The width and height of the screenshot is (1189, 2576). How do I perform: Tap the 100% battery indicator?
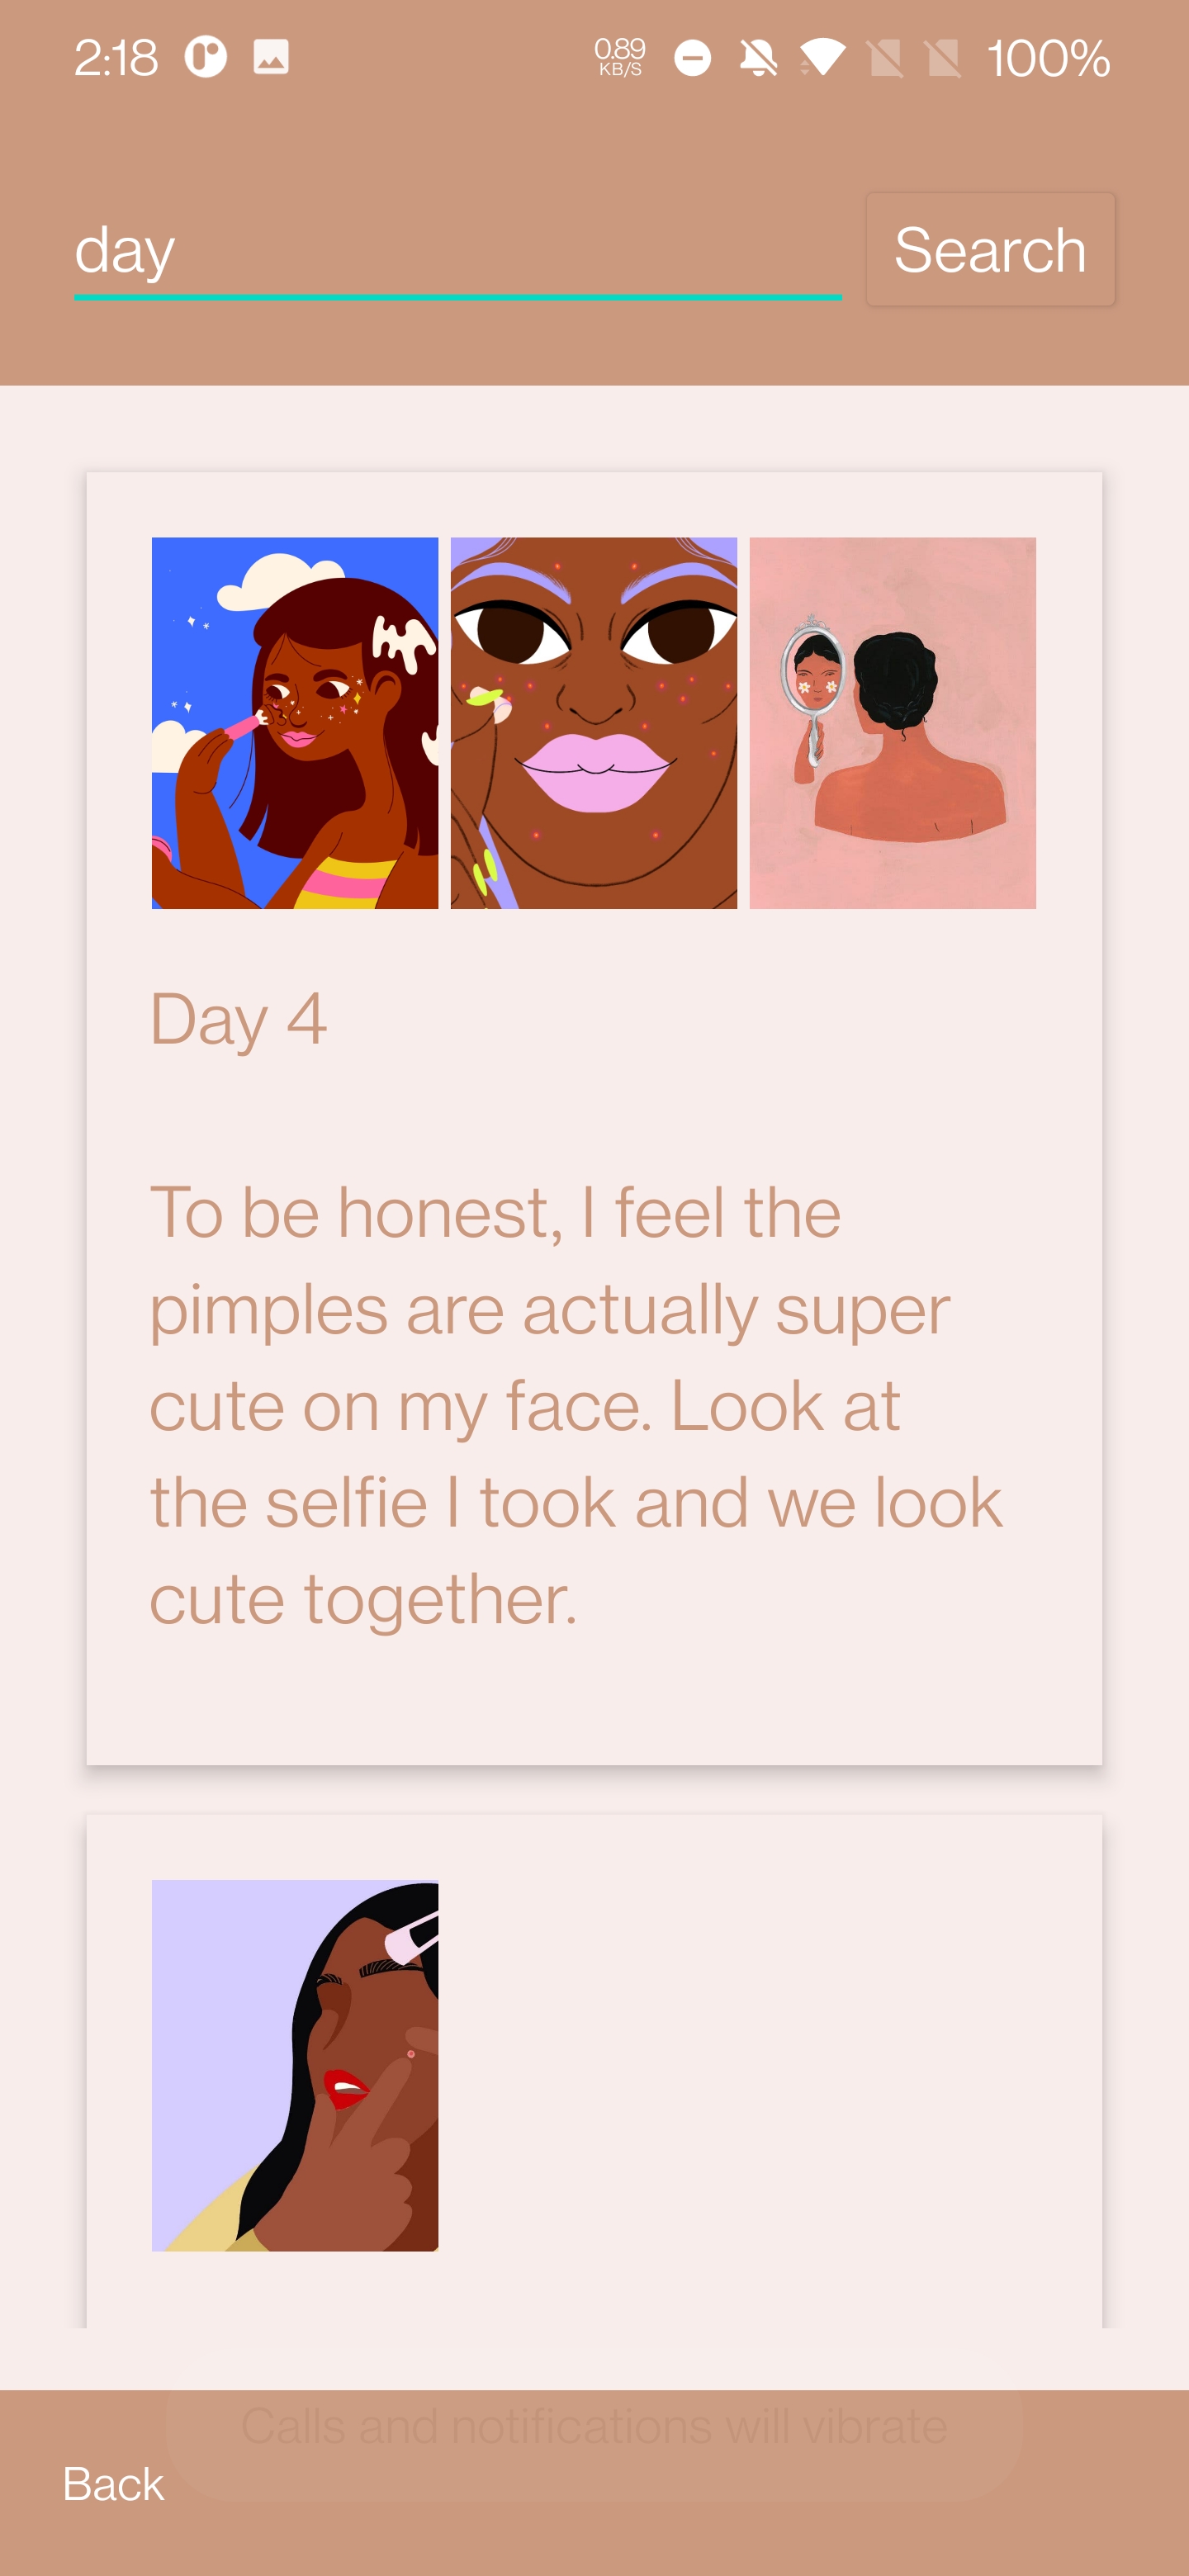click(1048, 58)
